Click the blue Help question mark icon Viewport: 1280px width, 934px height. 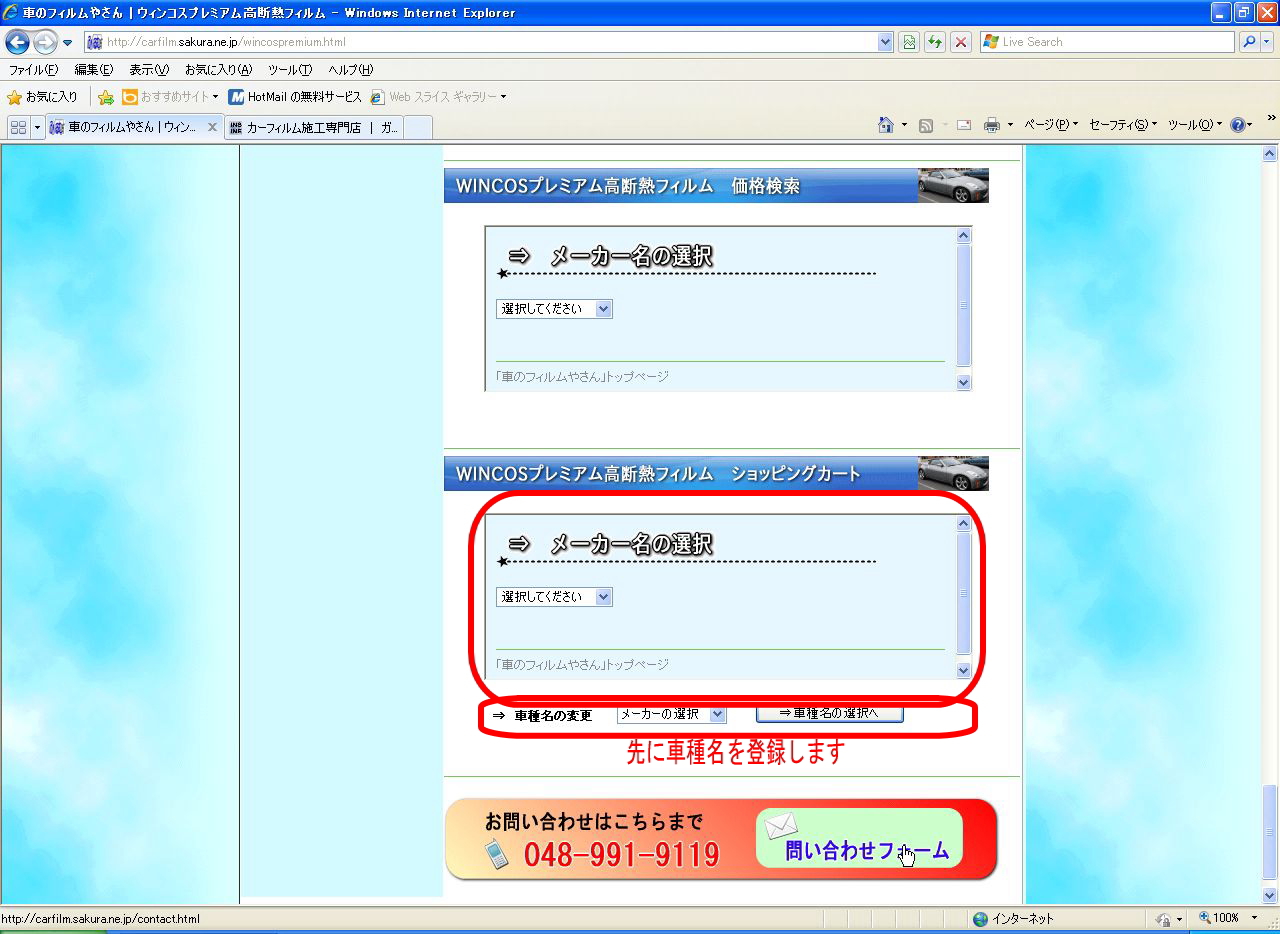point(1237,125)
